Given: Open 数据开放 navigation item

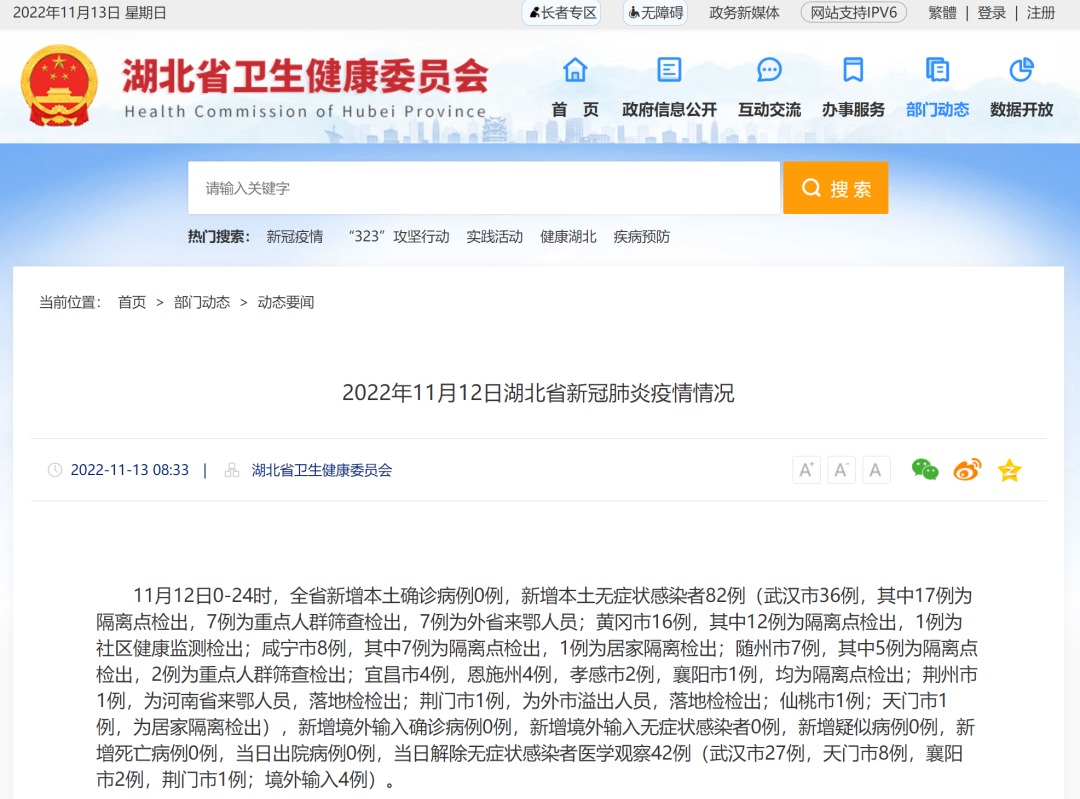Looking at the screenshot, I should (x=1021, y=110).
